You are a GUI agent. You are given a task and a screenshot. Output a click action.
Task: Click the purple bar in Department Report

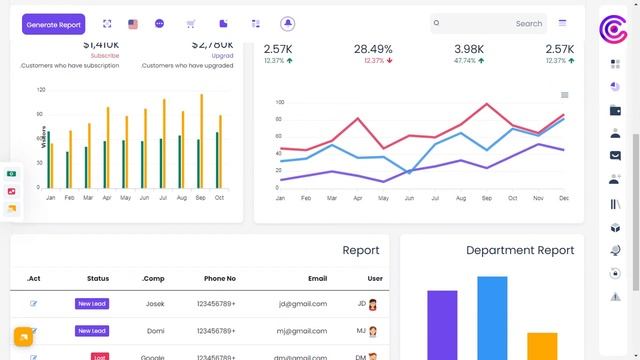442,325
